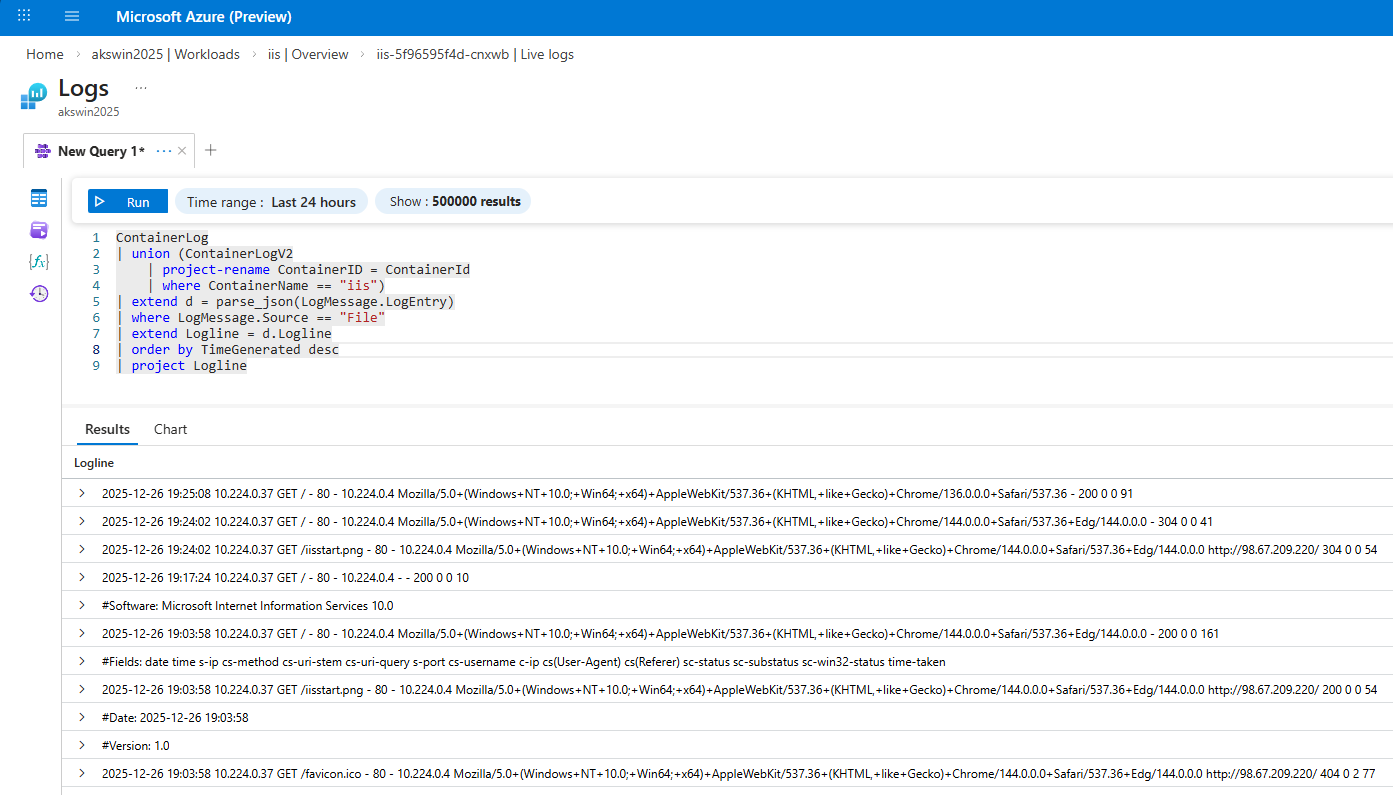1393x795 pixels.
Task: Open the Queries panel icon
Action: [x=38, y=230]
